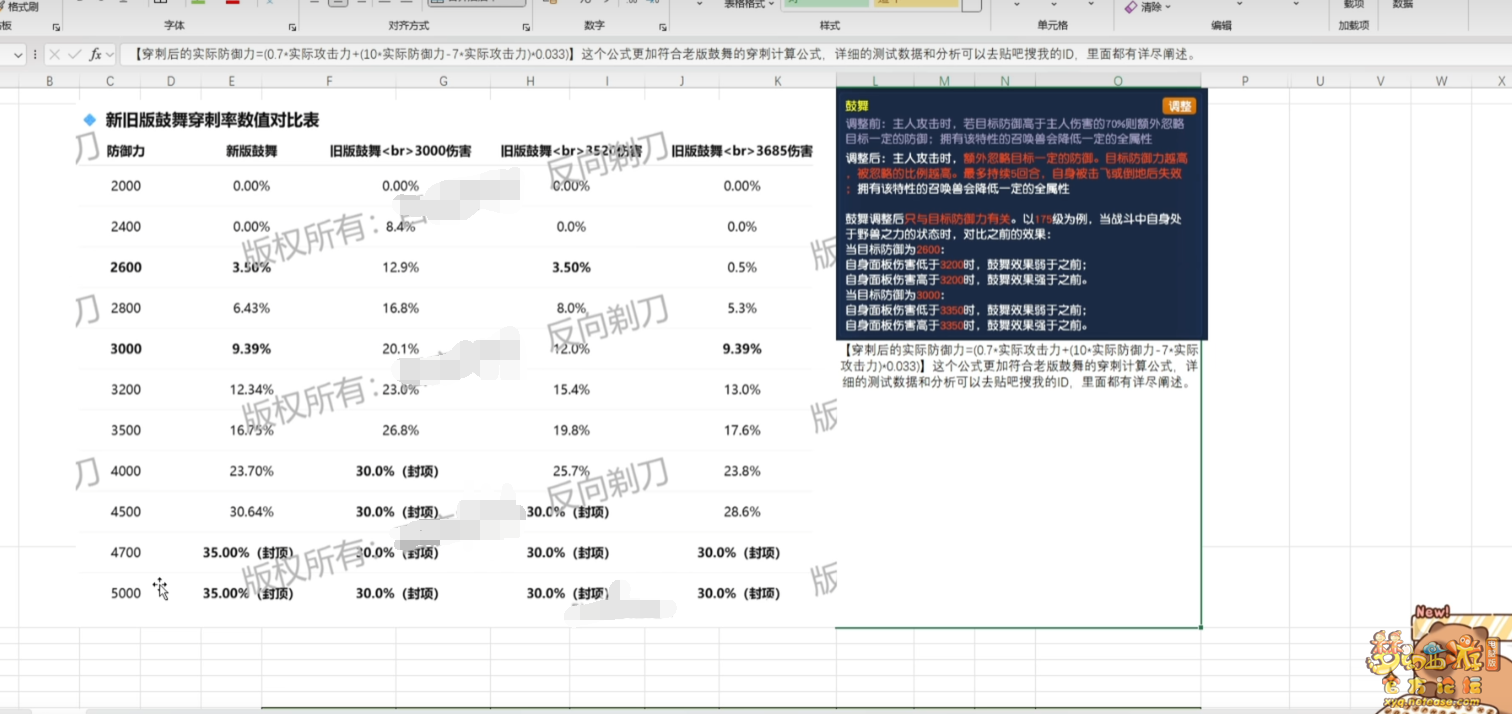Image resolution: width=1512 pixels, height=714 pixels.
Task: Select column P header
Action: 1245,81
